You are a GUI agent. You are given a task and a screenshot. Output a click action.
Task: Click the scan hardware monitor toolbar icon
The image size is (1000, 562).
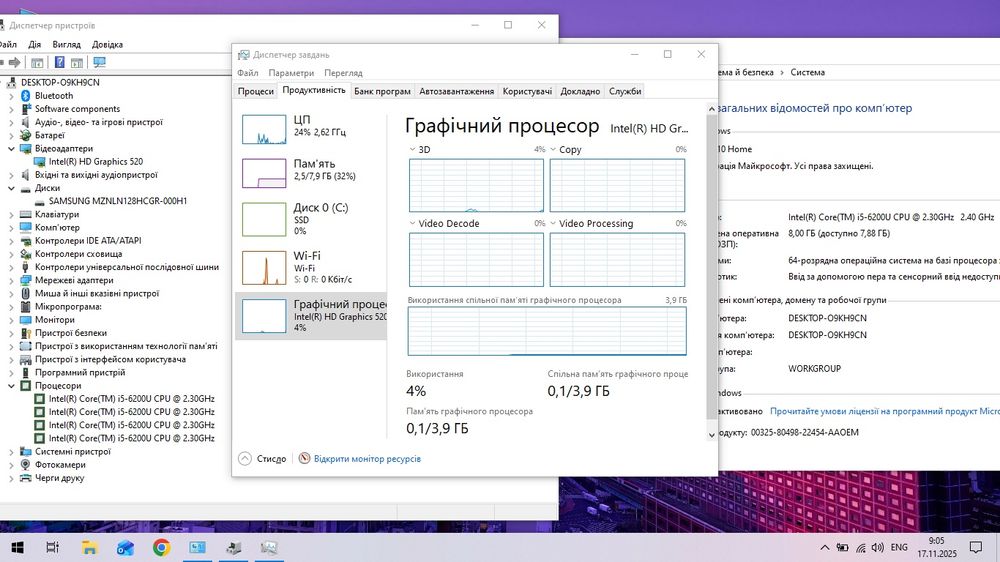(99, 63)
